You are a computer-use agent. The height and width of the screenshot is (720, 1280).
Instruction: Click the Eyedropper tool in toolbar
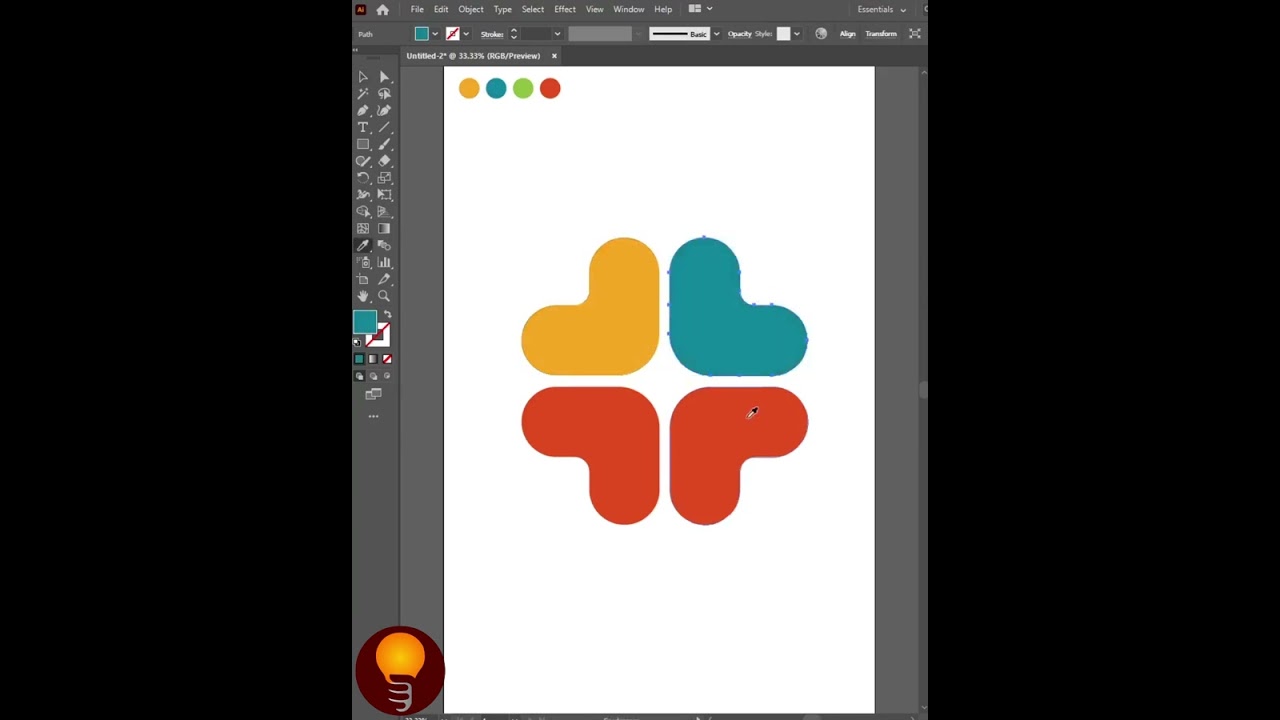pos(363,246)
